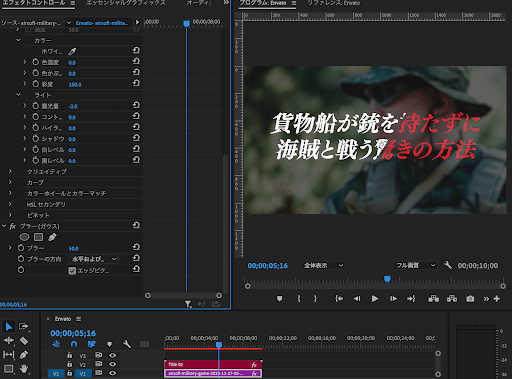
Task: Collapse the ライト section
Action: pos(19,95)
